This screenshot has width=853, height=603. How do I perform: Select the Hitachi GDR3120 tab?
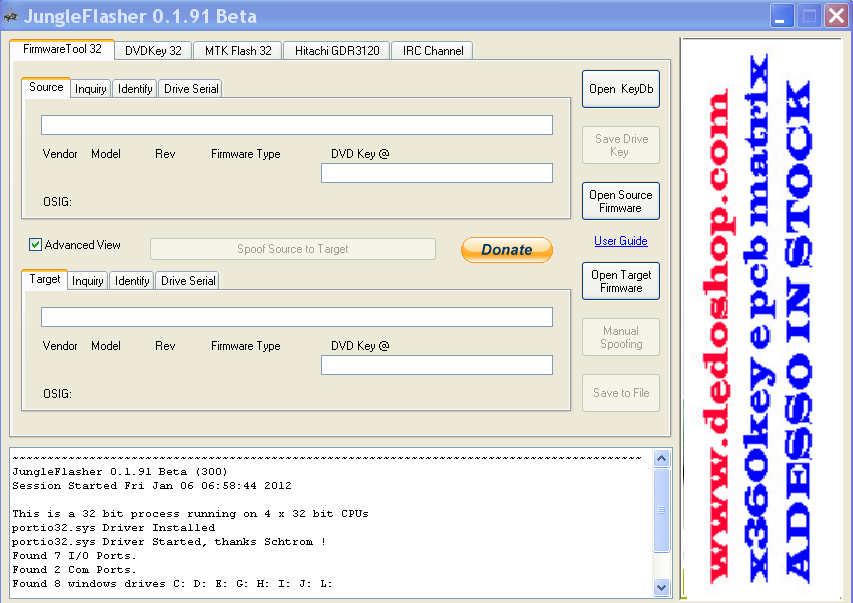point(337,50)
